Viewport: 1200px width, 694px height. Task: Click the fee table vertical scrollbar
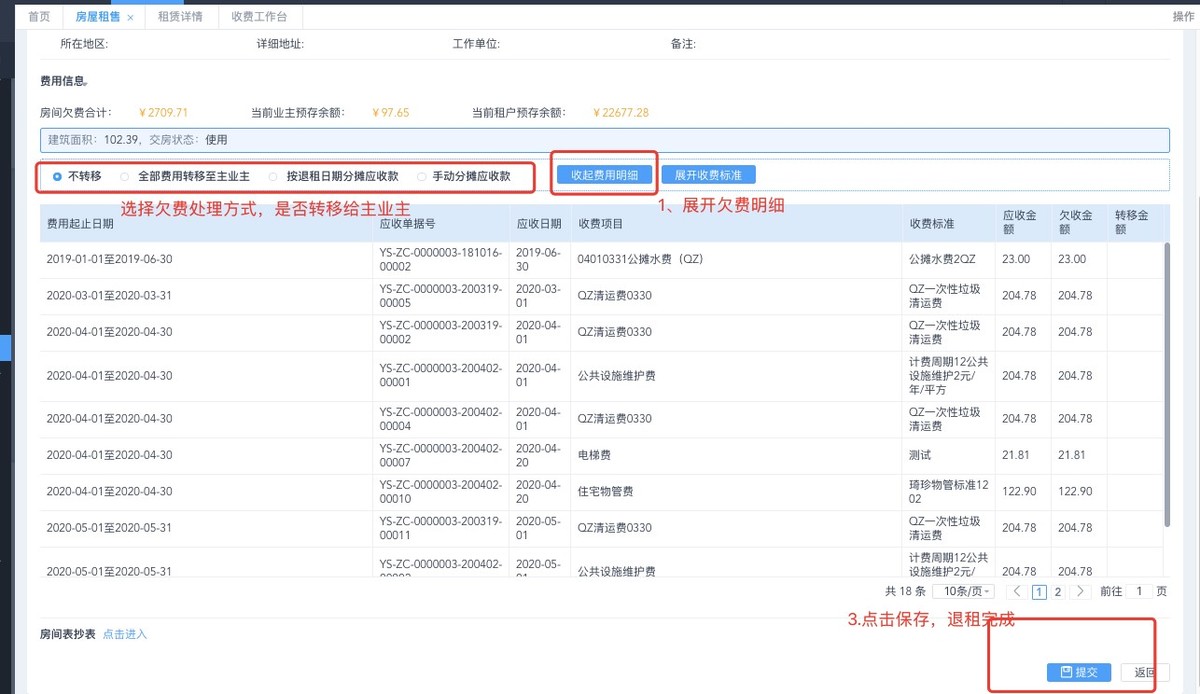point(1166,384)
